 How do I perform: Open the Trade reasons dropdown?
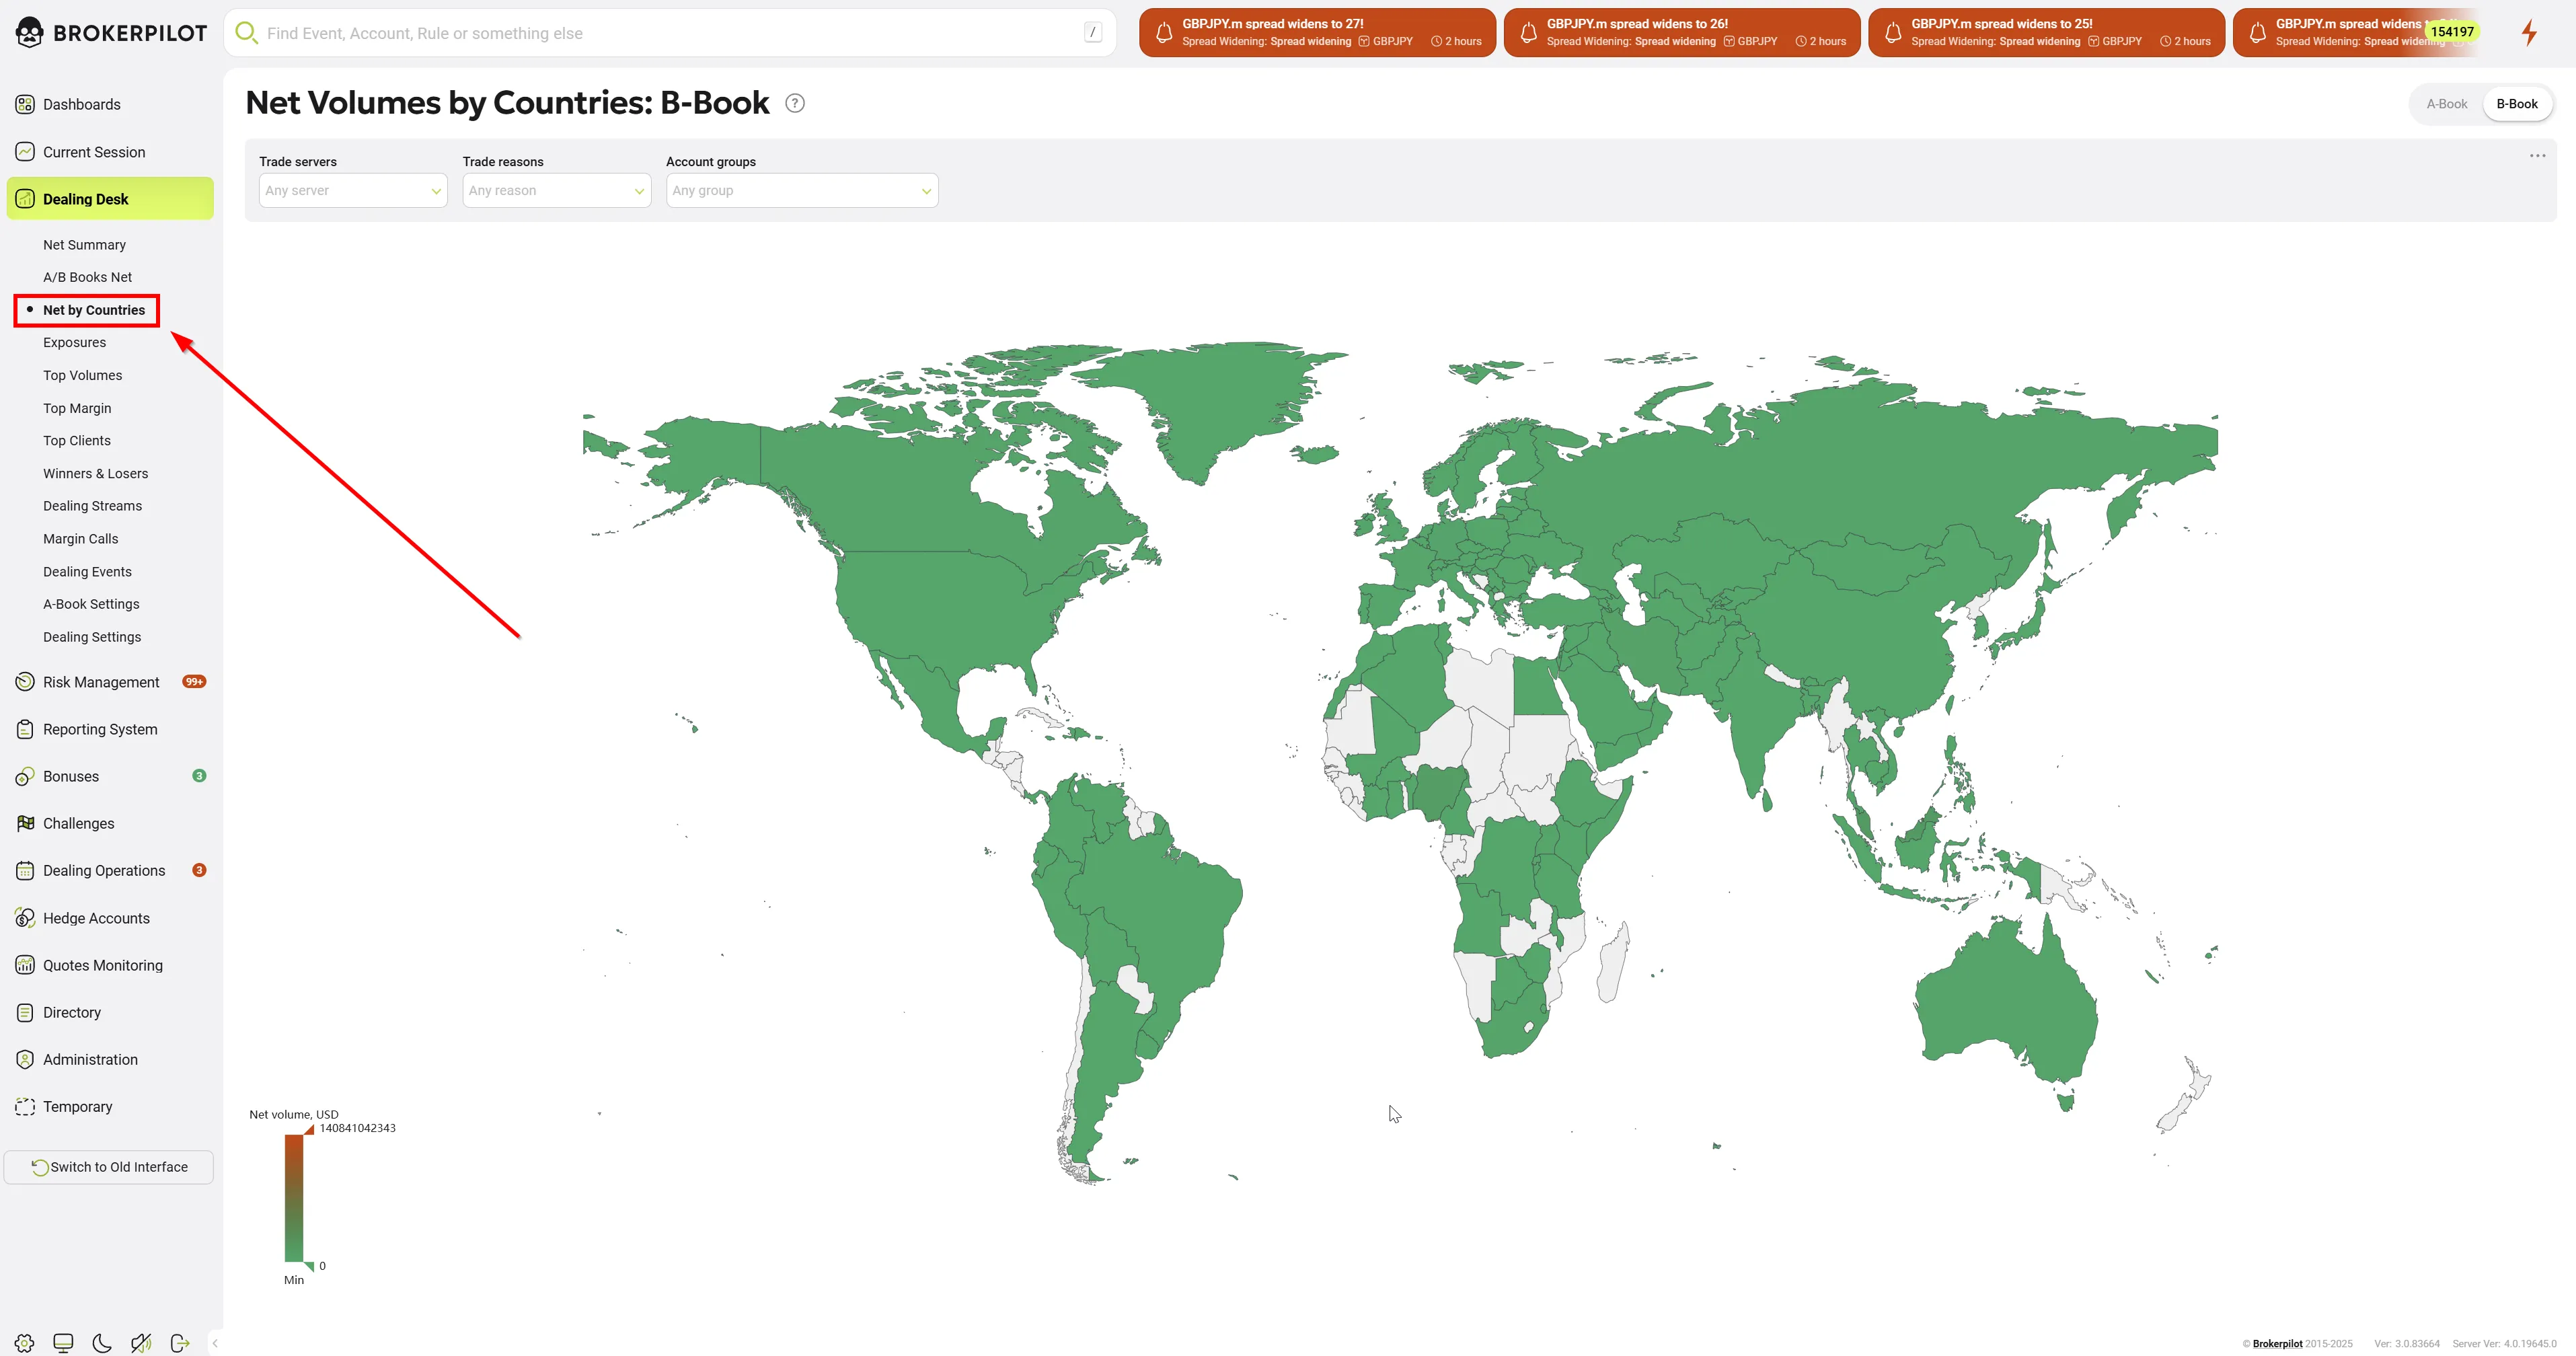point(556,190)
